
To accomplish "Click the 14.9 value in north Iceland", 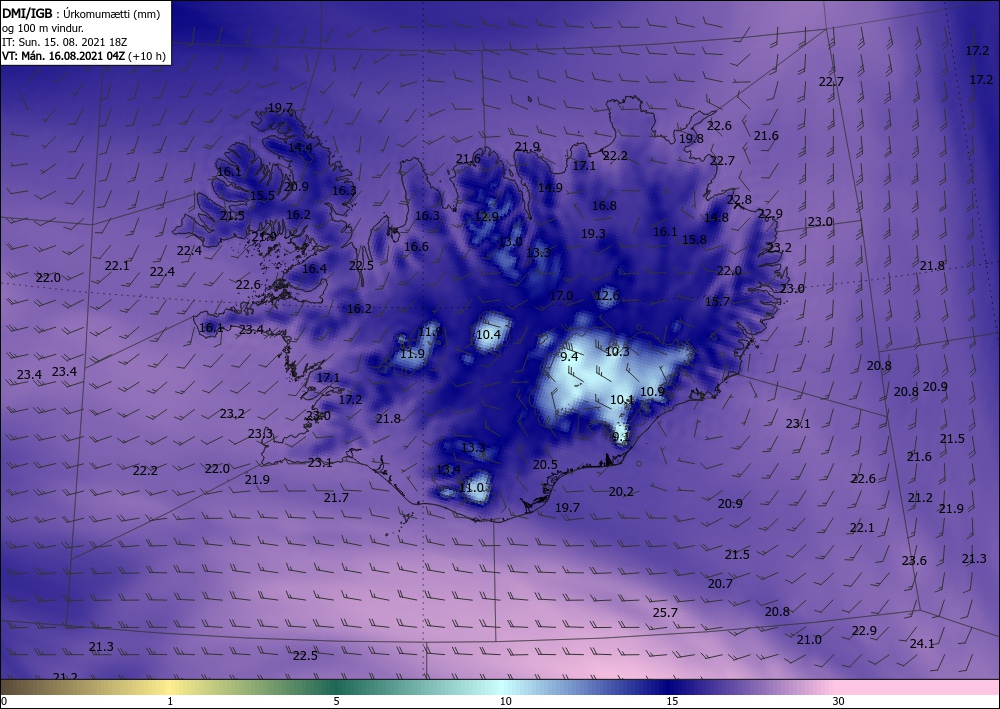I will point(550,188).
